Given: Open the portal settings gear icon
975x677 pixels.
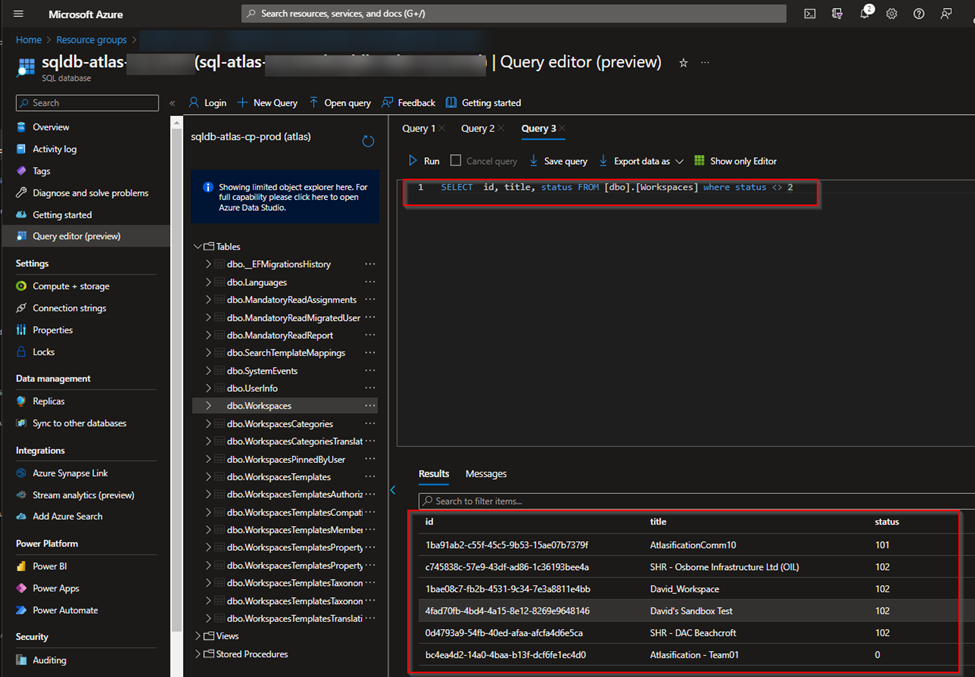Looking at the screenshot, I should (x=891, y=14).
